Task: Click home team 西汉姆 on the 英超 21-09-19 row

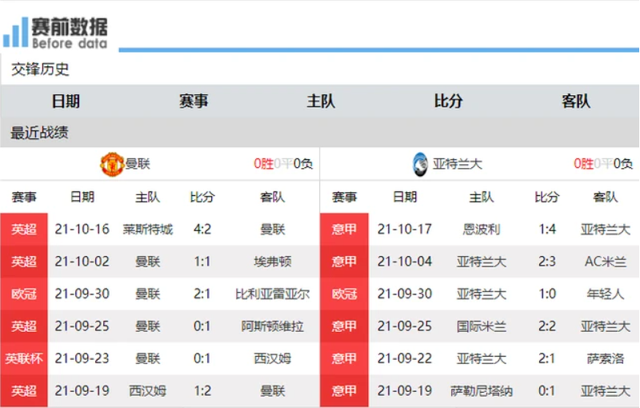Action: point(148,391)
